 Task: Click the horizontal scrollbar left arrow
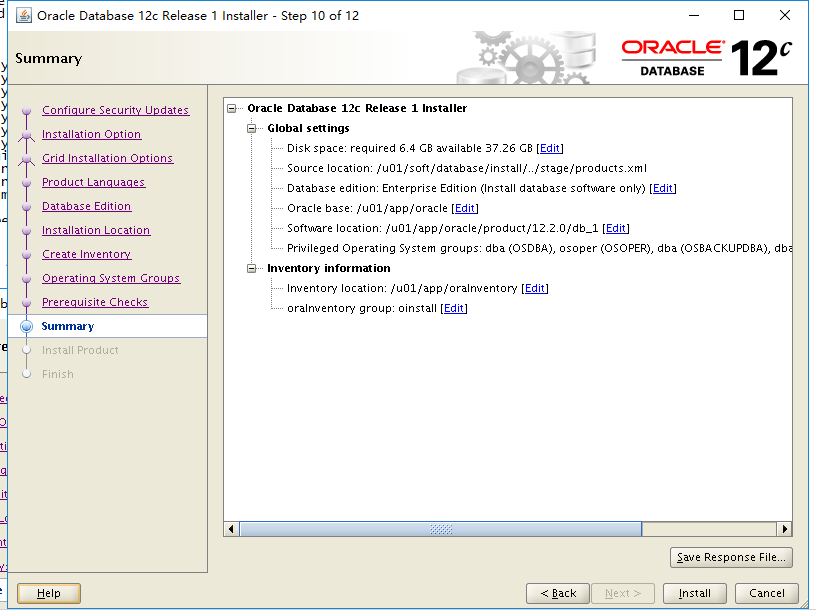coord(231,529)
